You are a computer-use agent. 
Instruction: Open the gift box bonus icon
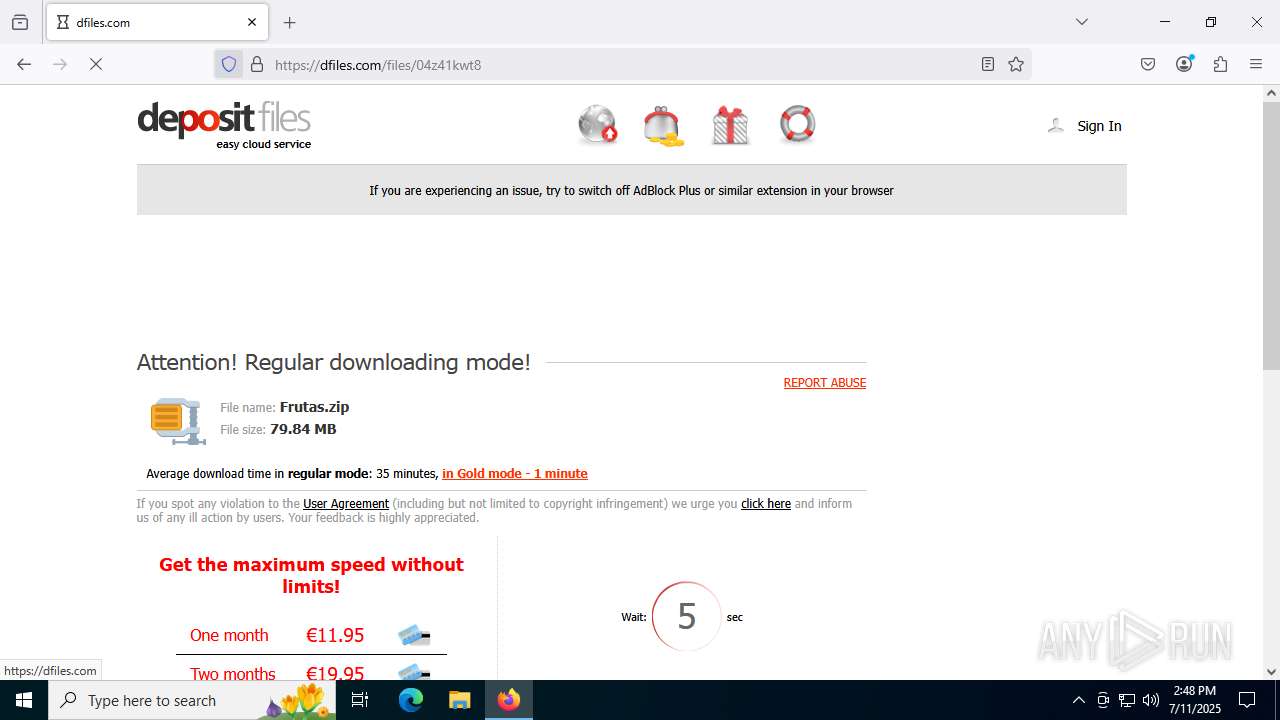(x=730, y=126)
